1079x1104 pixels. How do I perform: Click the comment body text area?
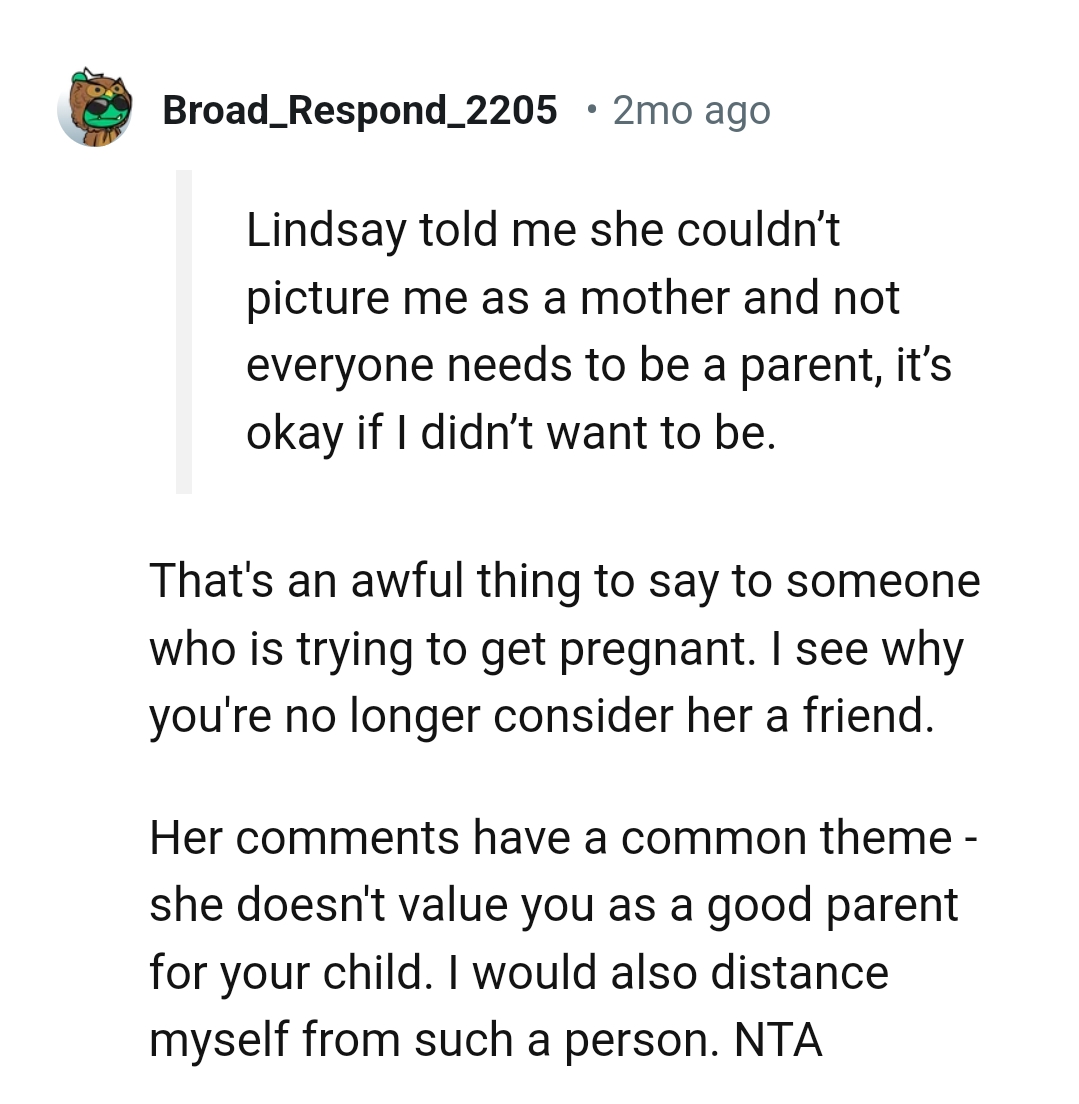[560, 808]
